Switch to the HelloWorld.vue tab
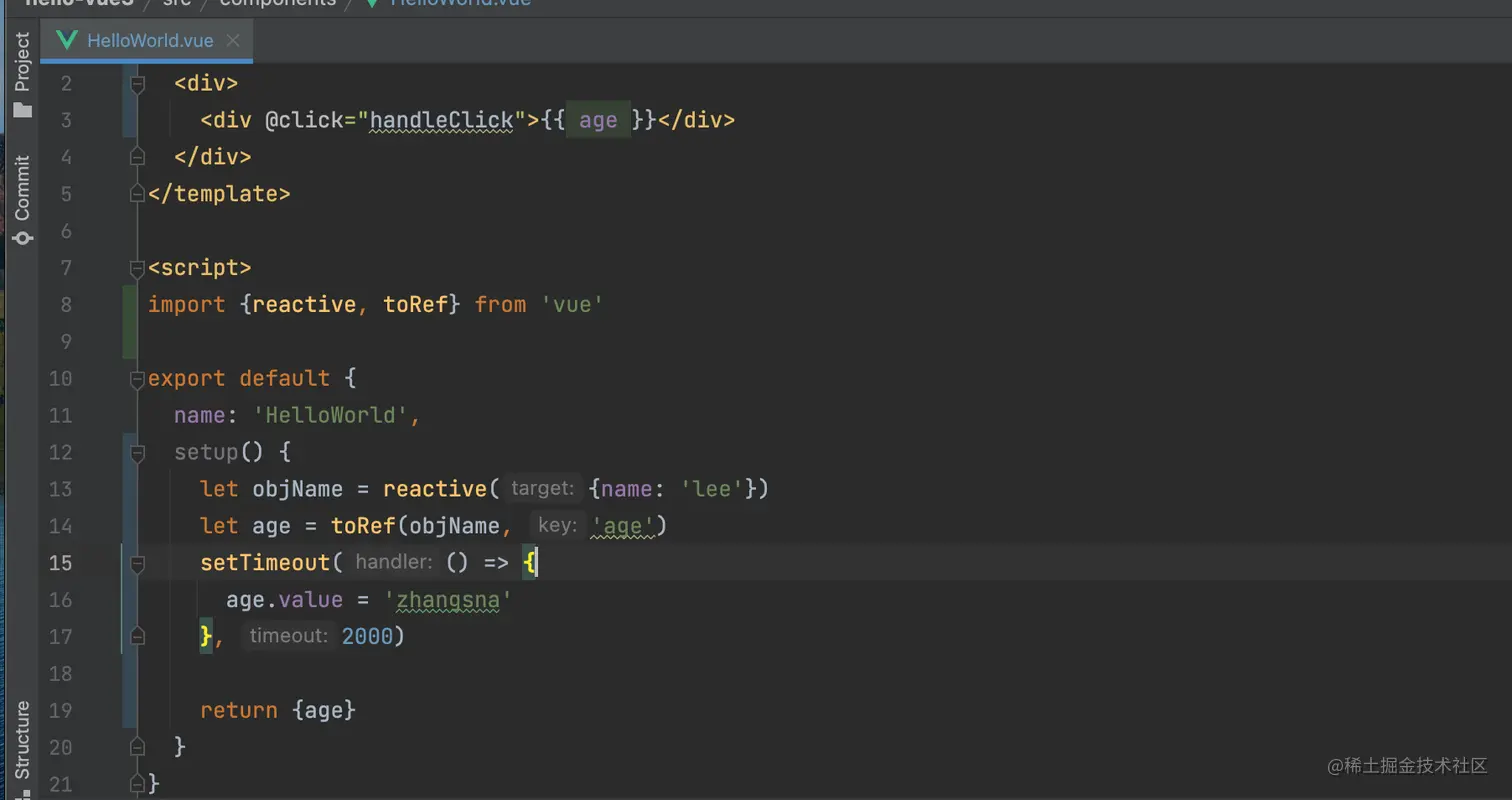This screenshot has height=800, width=1512. tap(147, 41)
